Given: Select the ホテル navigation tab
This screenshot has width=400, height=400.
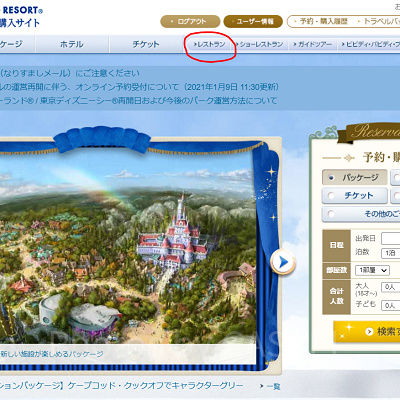Looking at the screenshot, I should pos(72,44).
